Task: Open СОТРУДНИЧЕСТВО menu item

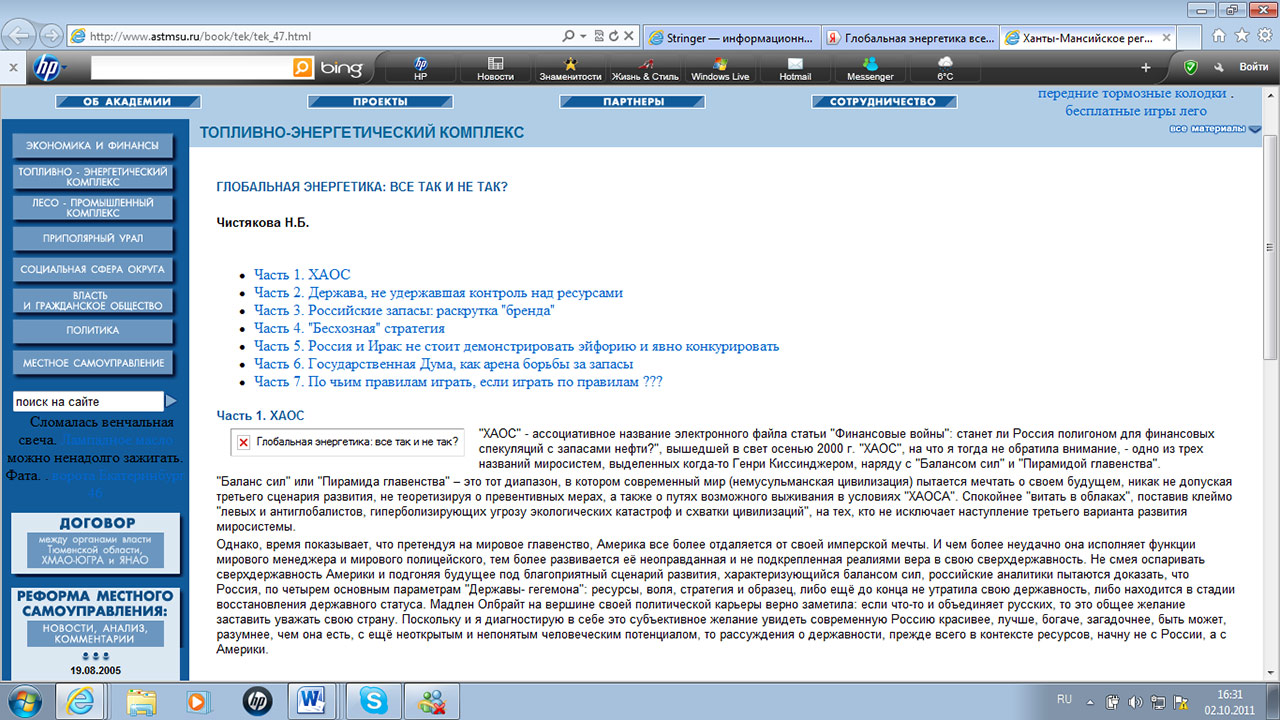Action: pyautogui.click(x=884, y=102)
